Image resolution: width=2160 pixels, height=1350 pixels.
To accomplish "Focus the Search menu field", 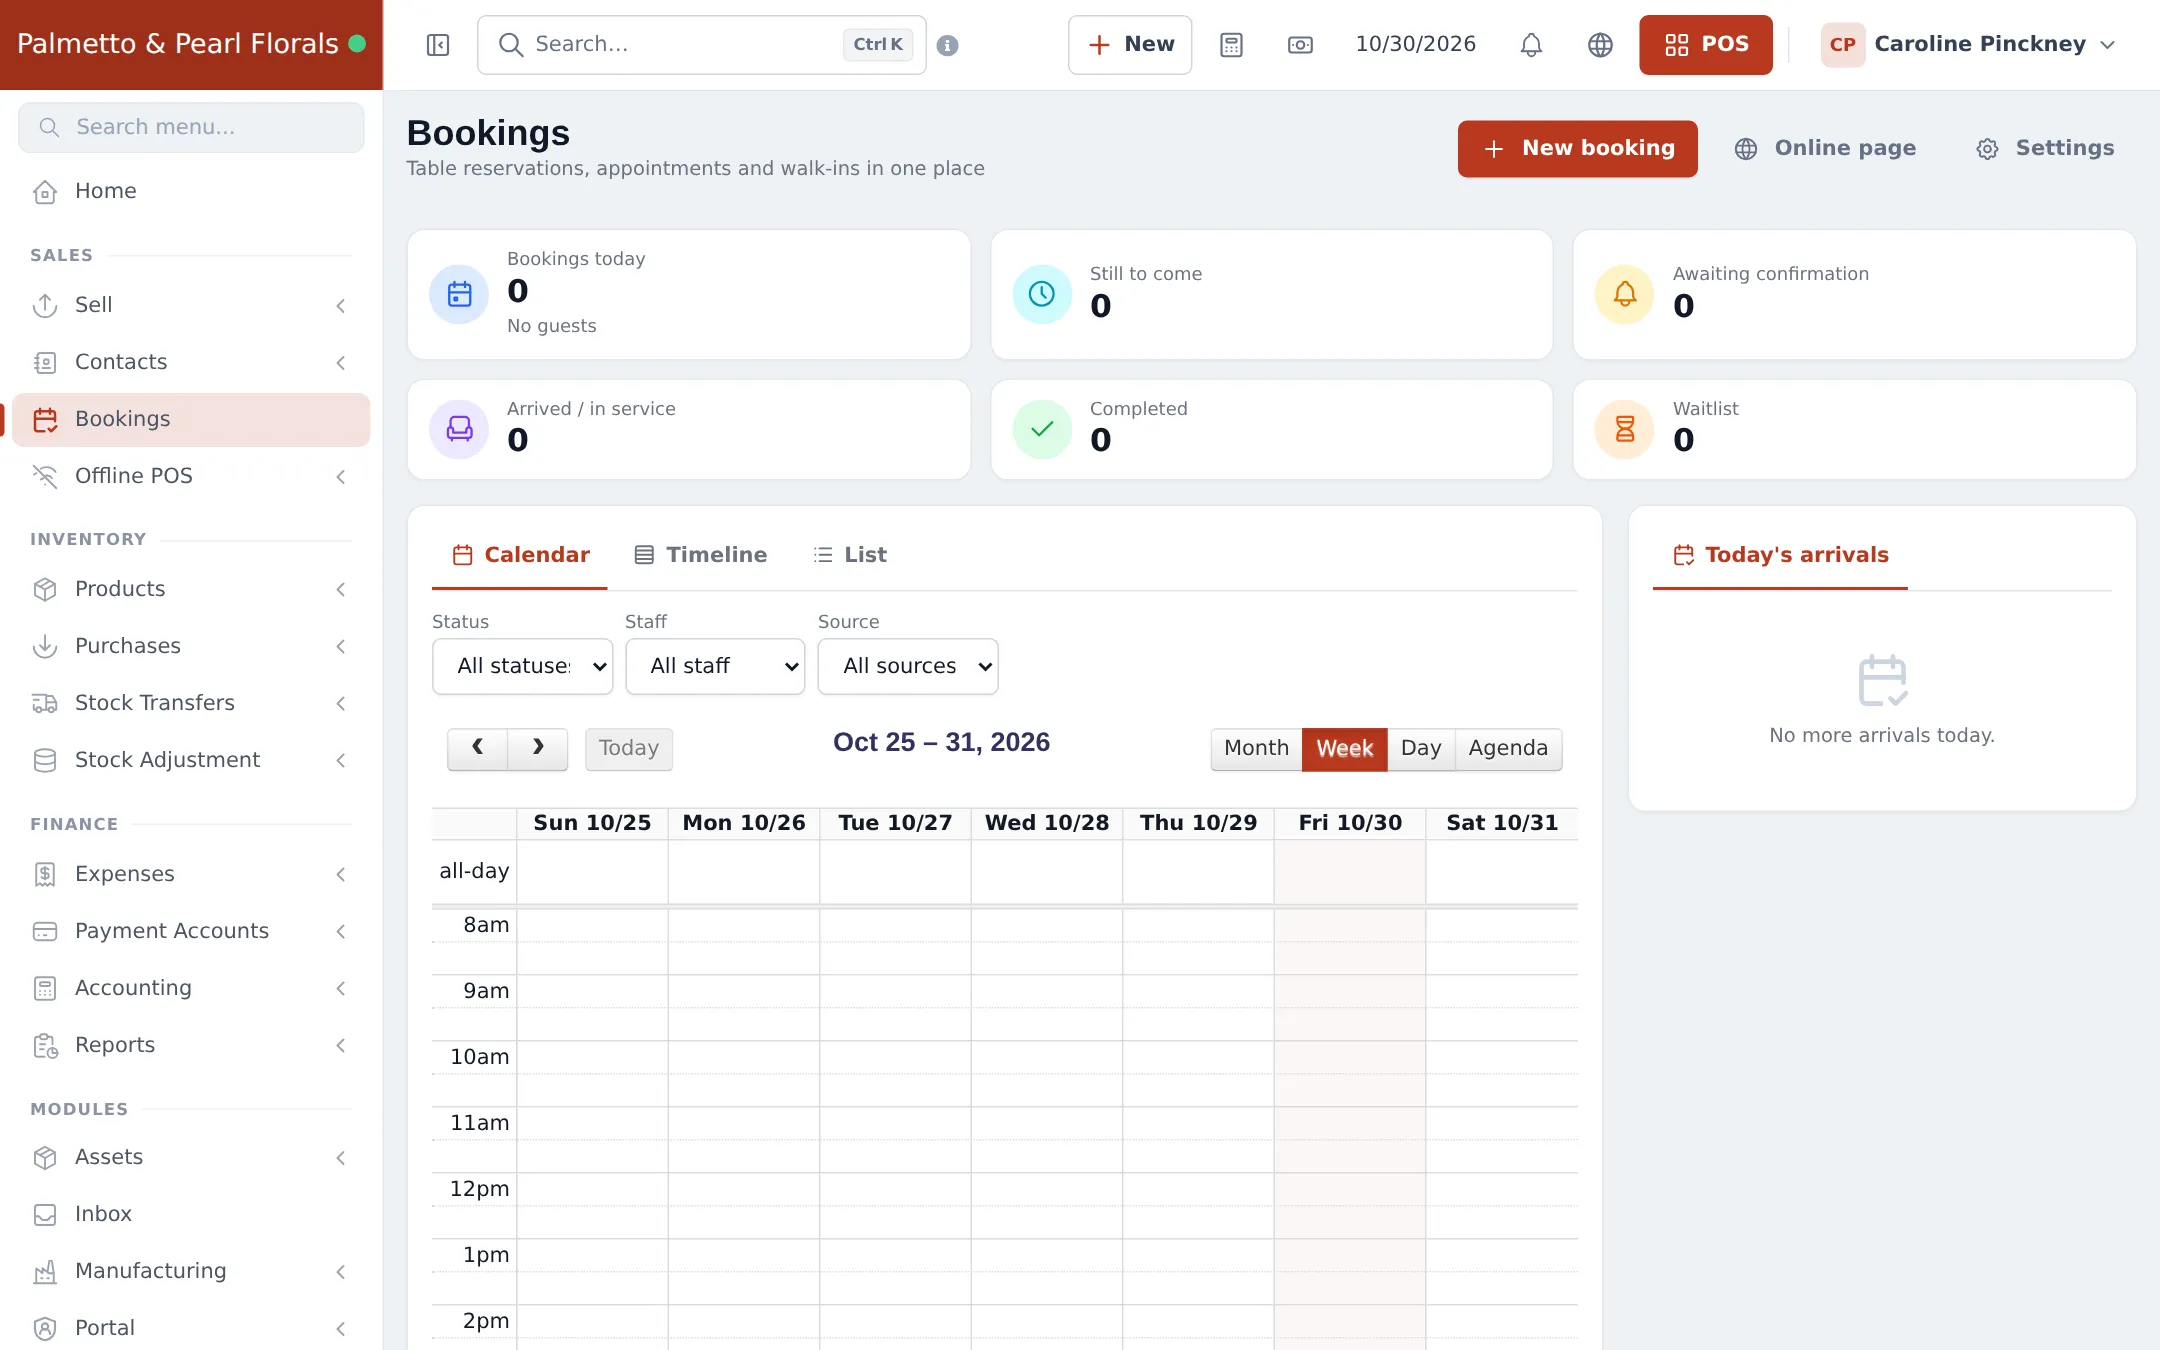I will (191, 127).
